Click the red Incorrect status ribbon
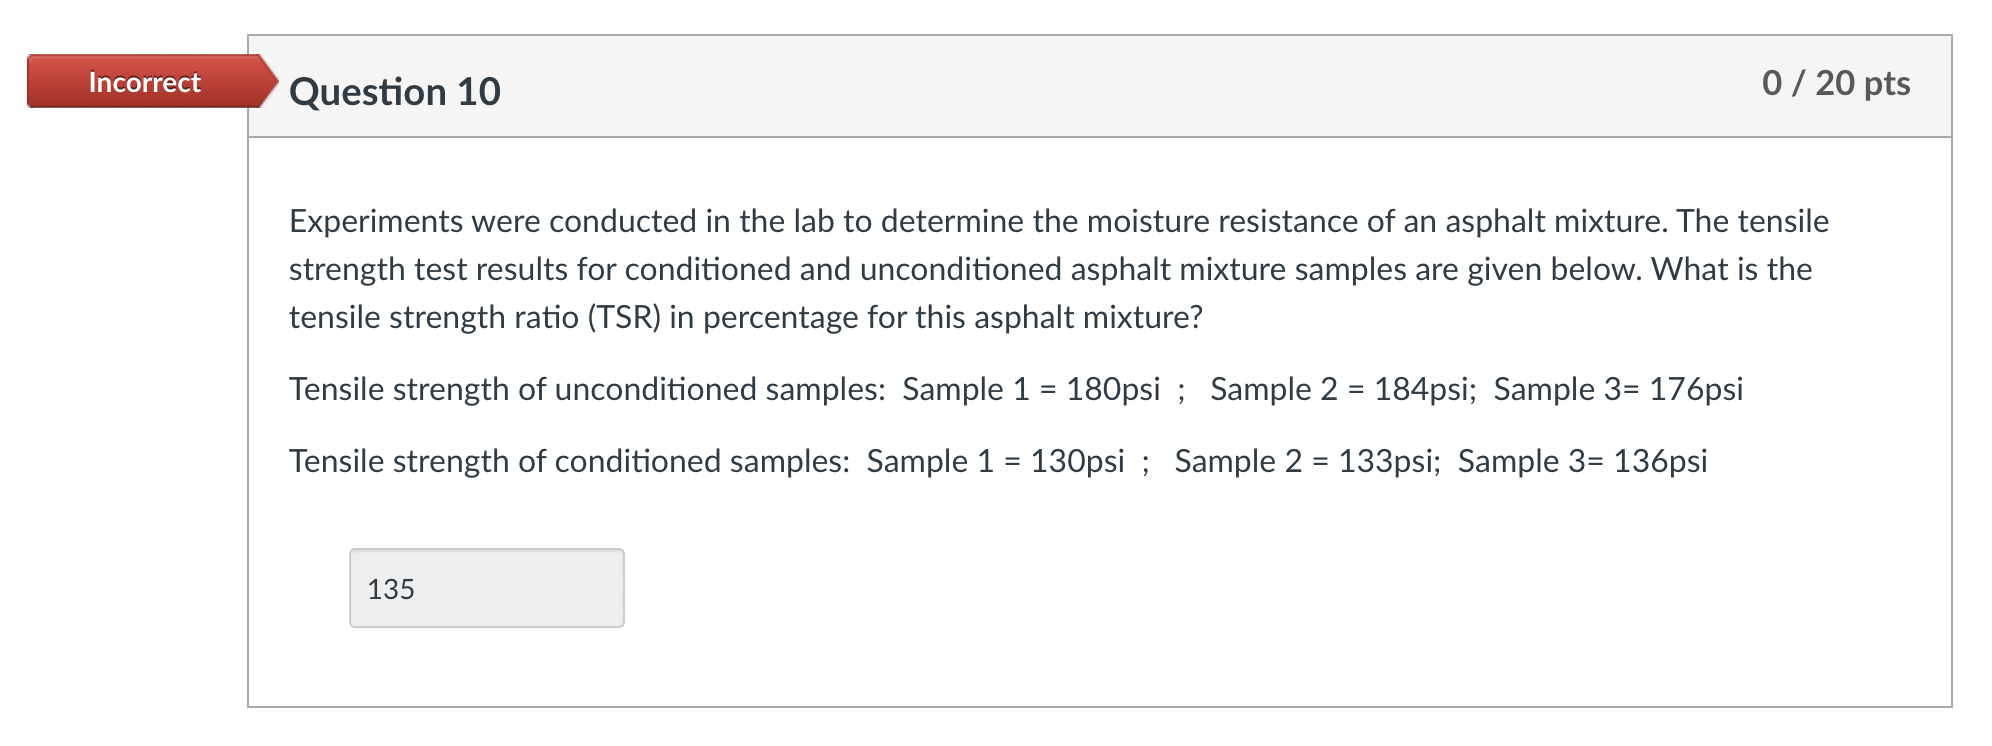 [143, 82]
